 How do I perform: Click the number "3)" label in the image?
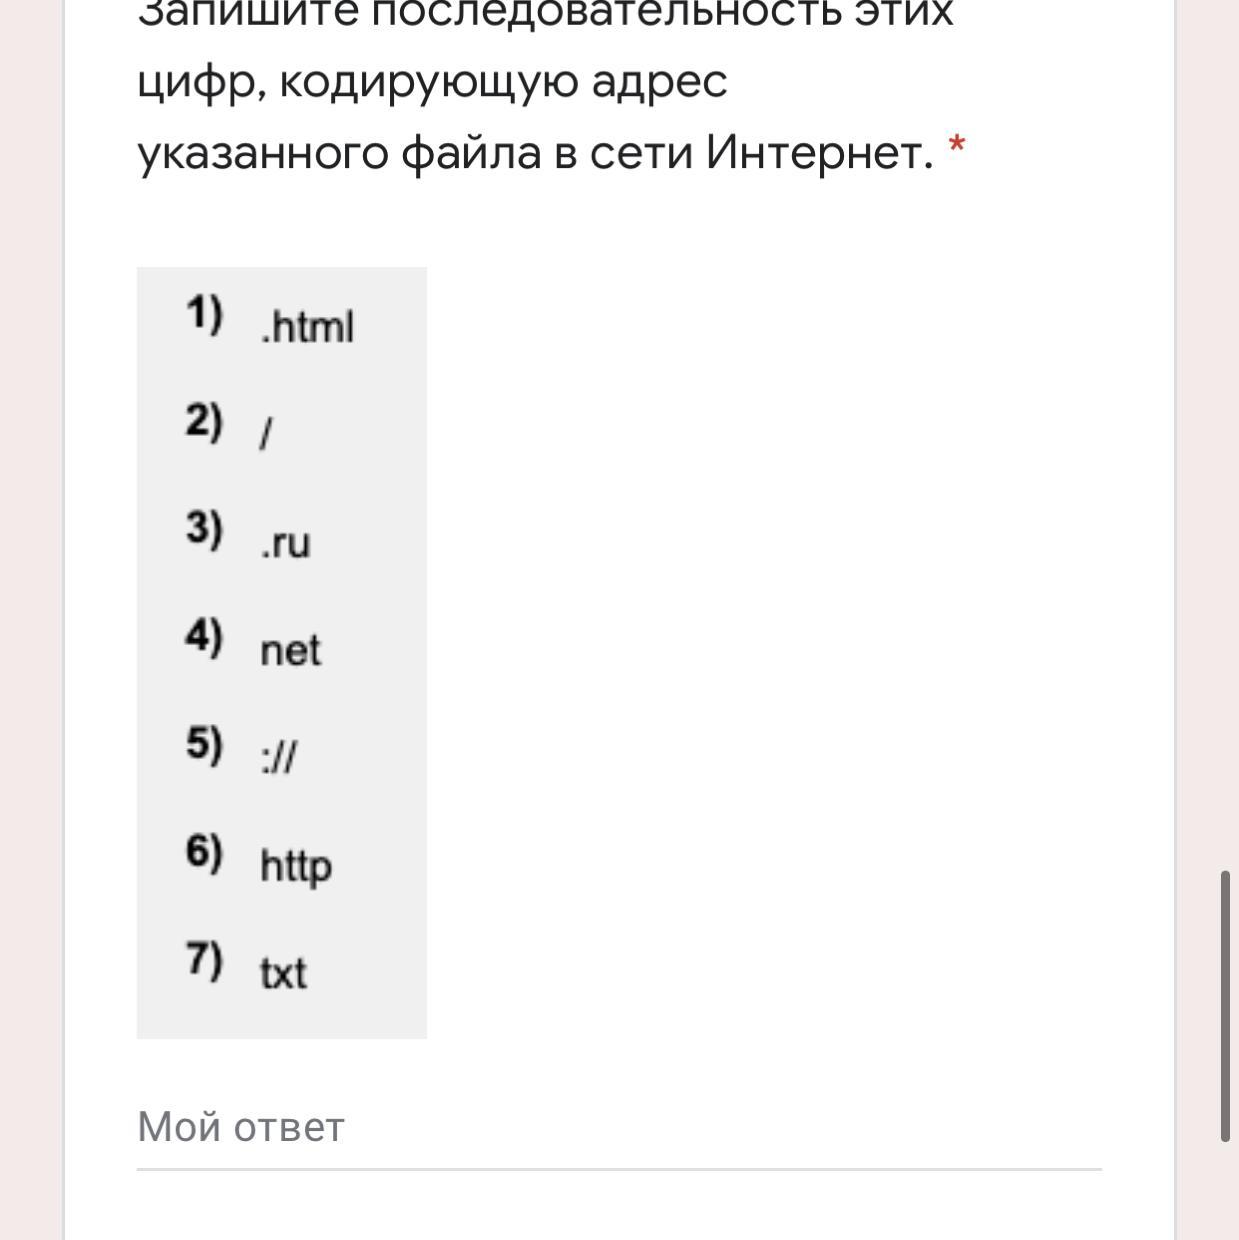204,528
